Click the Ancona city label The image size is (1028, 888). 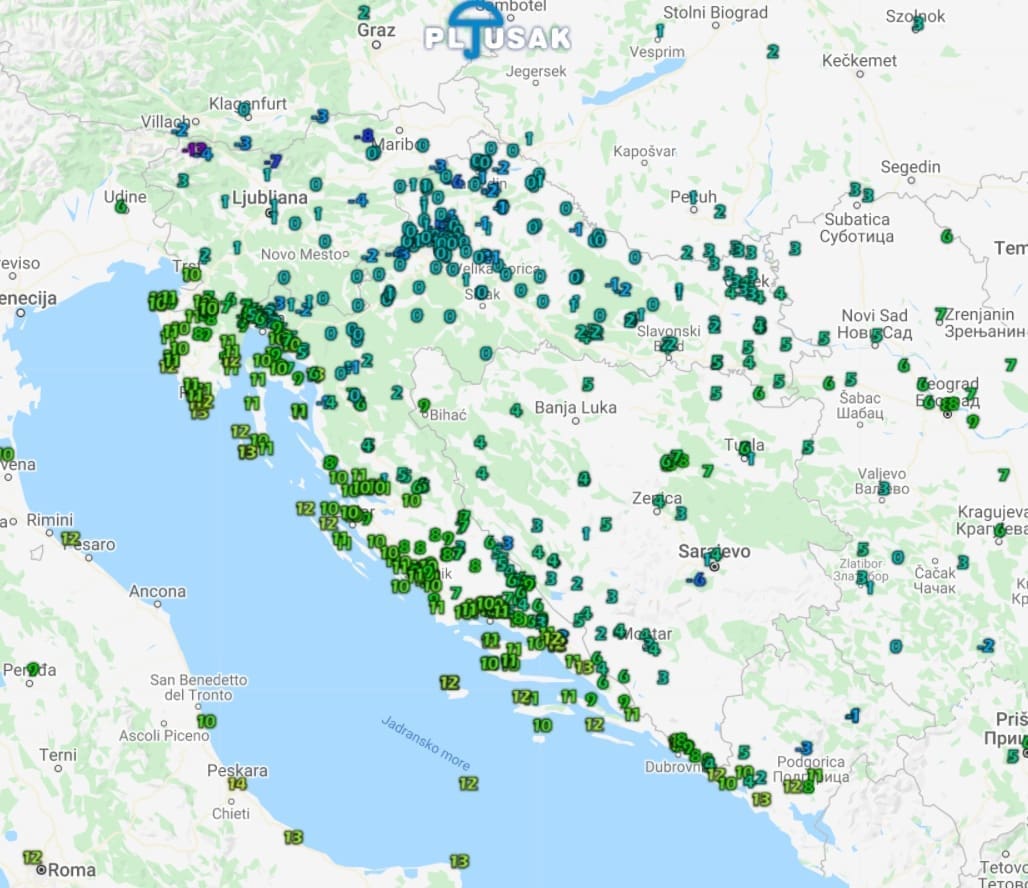click(x=157, y=592)
